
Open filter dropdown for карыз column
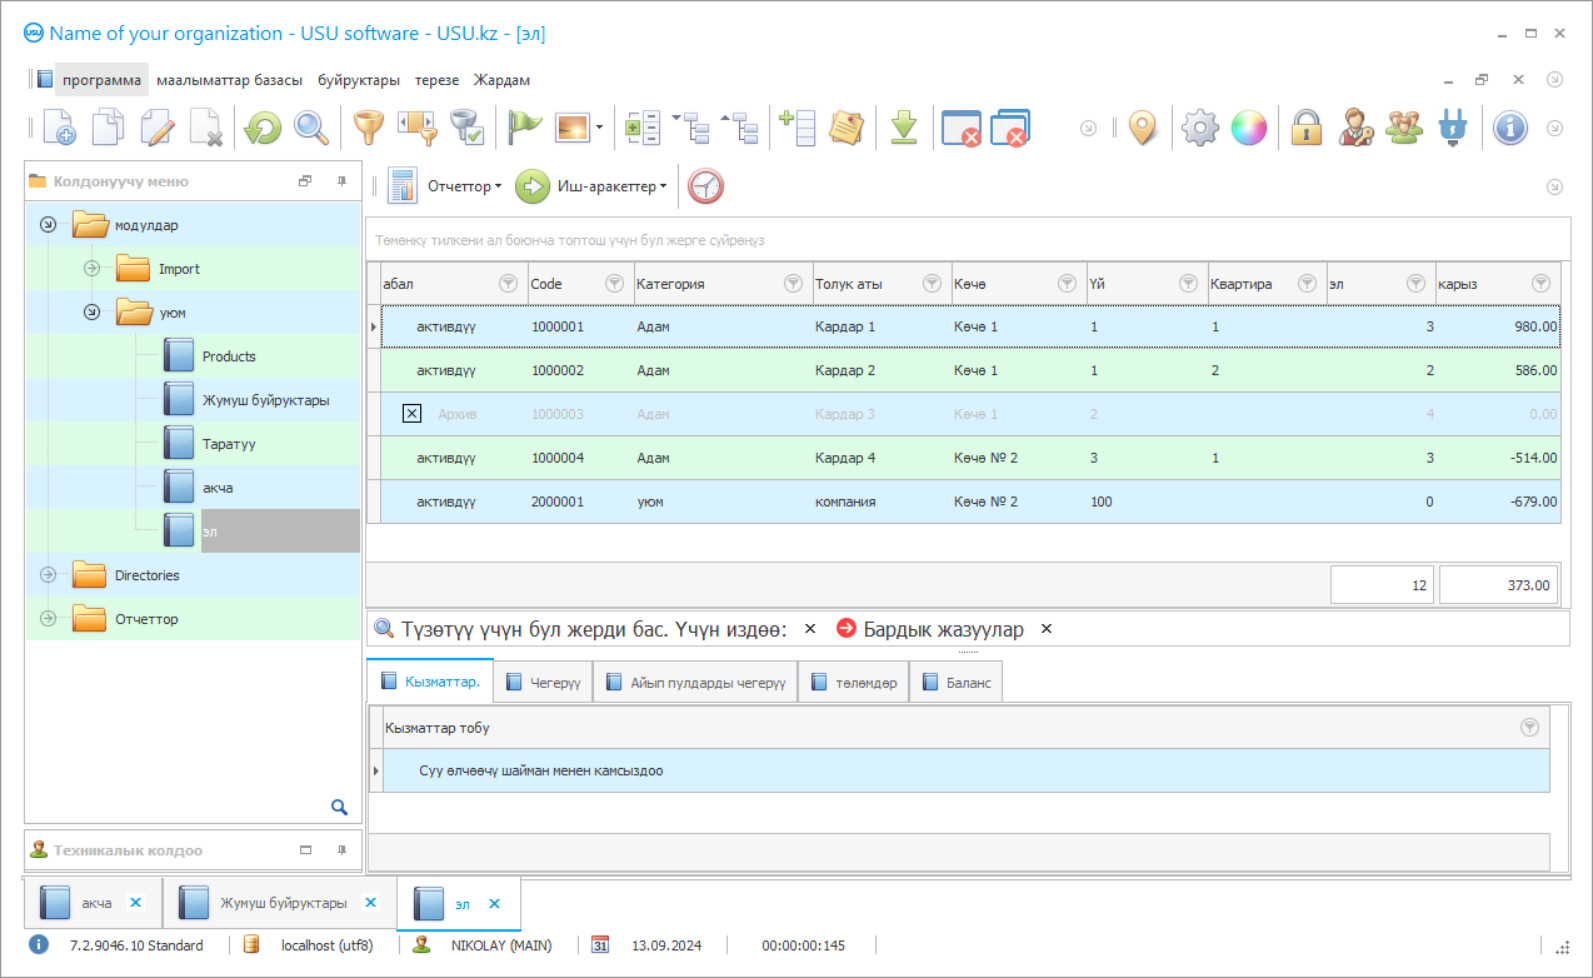[1541, 283]
